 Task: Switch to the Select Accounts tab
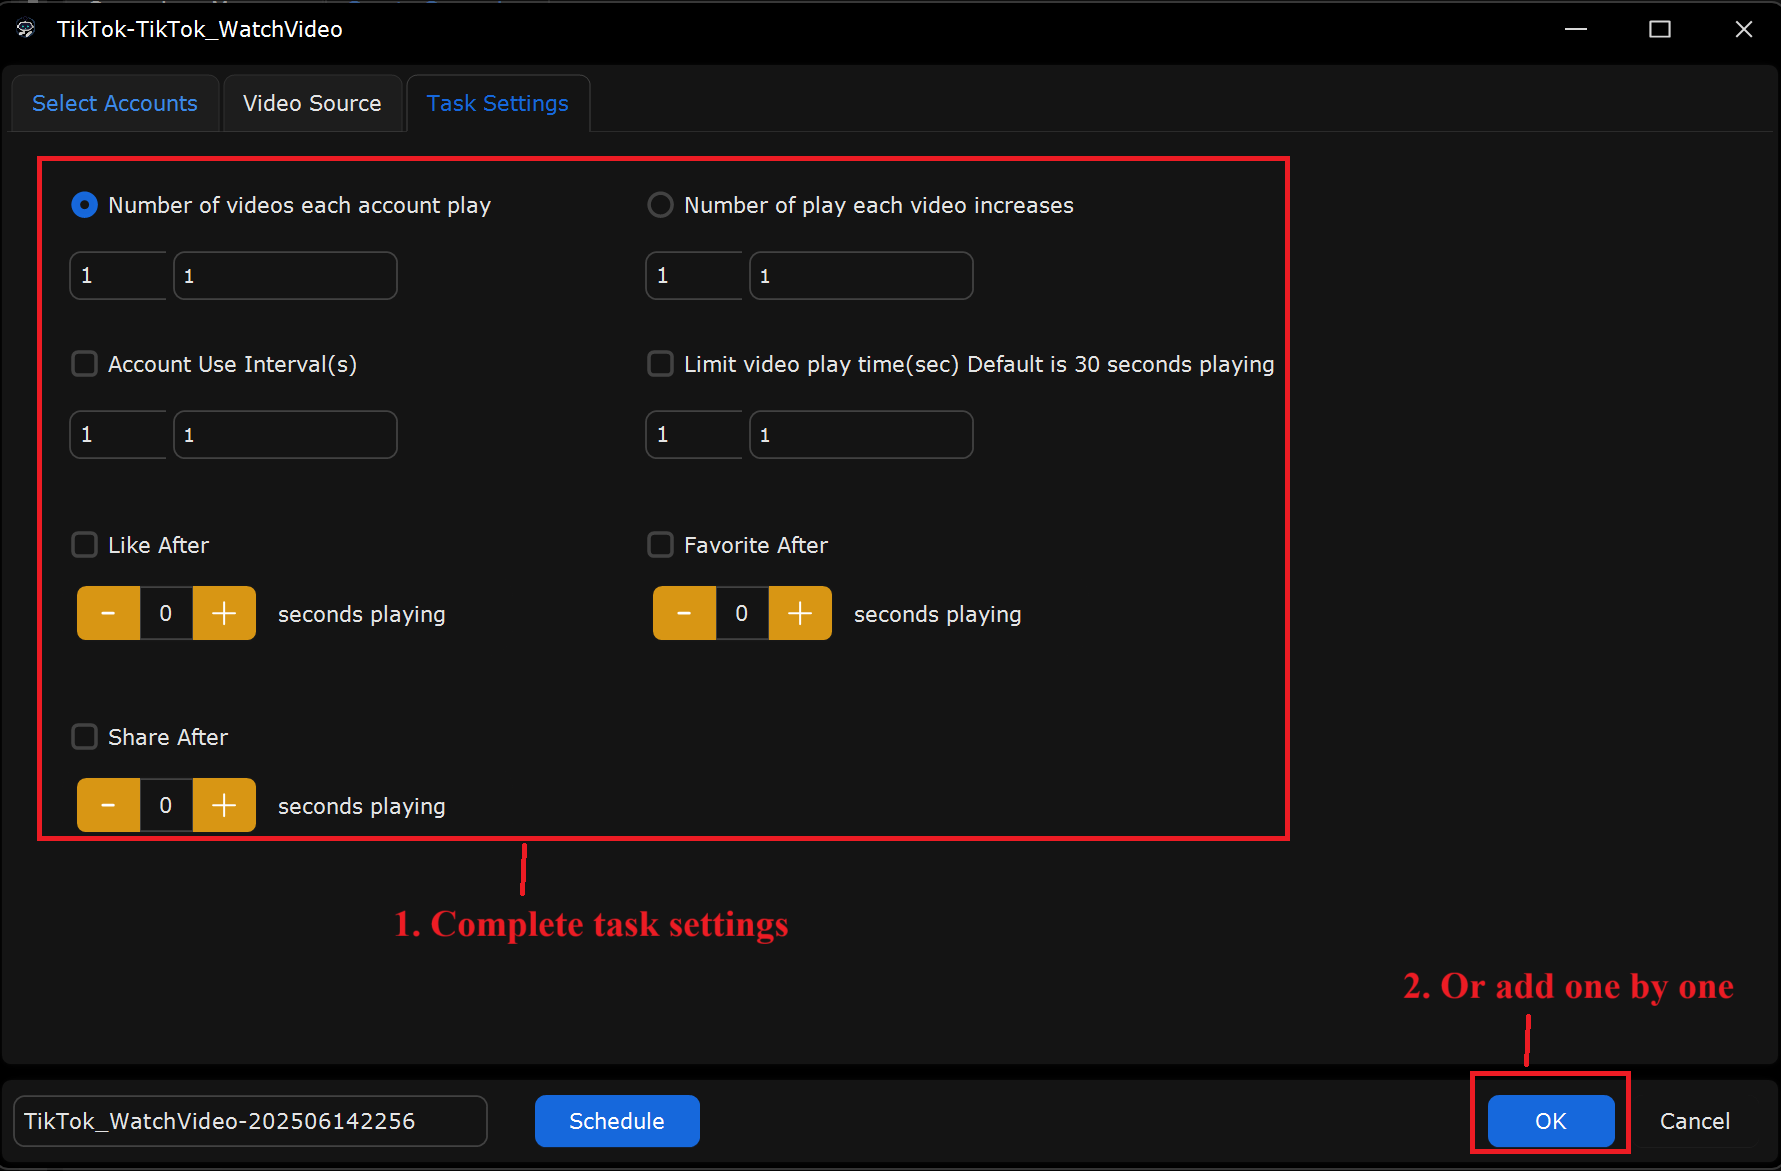point(115,103)
